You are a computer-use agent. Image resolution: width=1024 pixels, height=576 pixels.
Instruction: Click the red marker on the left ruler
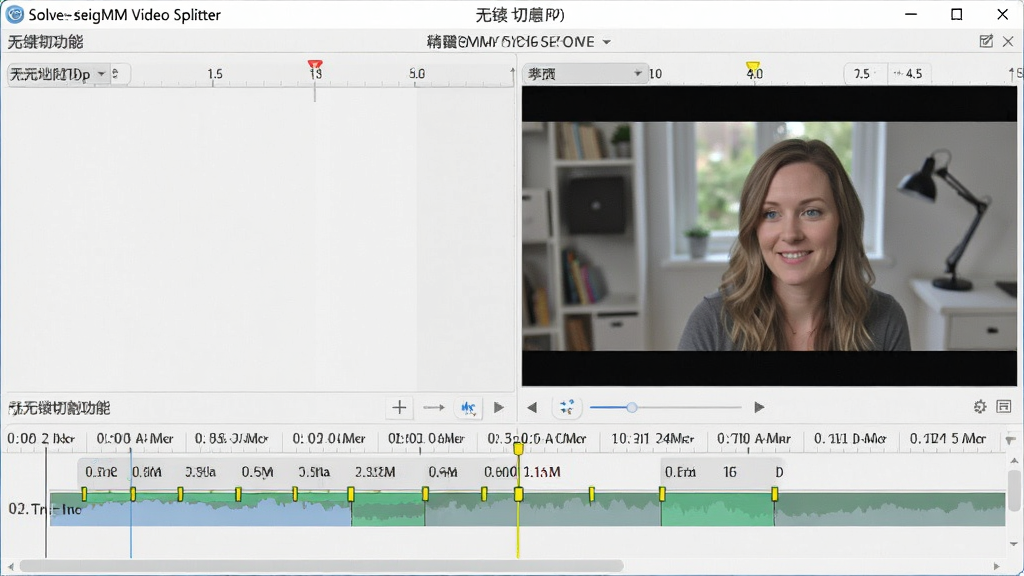(x=315, y=65)
